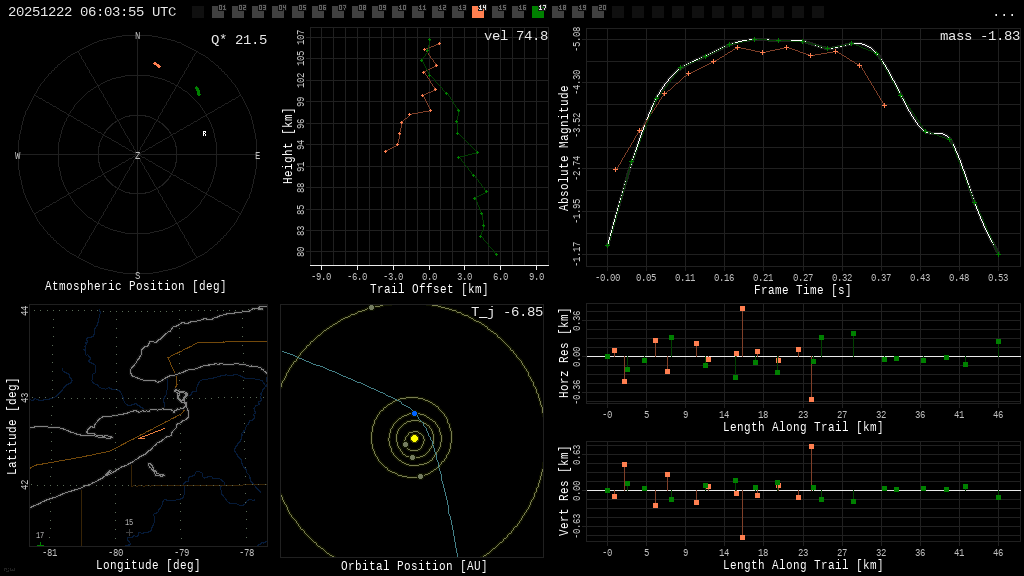Click the orange meteor track in polar plot
1024x576 pixels.
(157, 65)
